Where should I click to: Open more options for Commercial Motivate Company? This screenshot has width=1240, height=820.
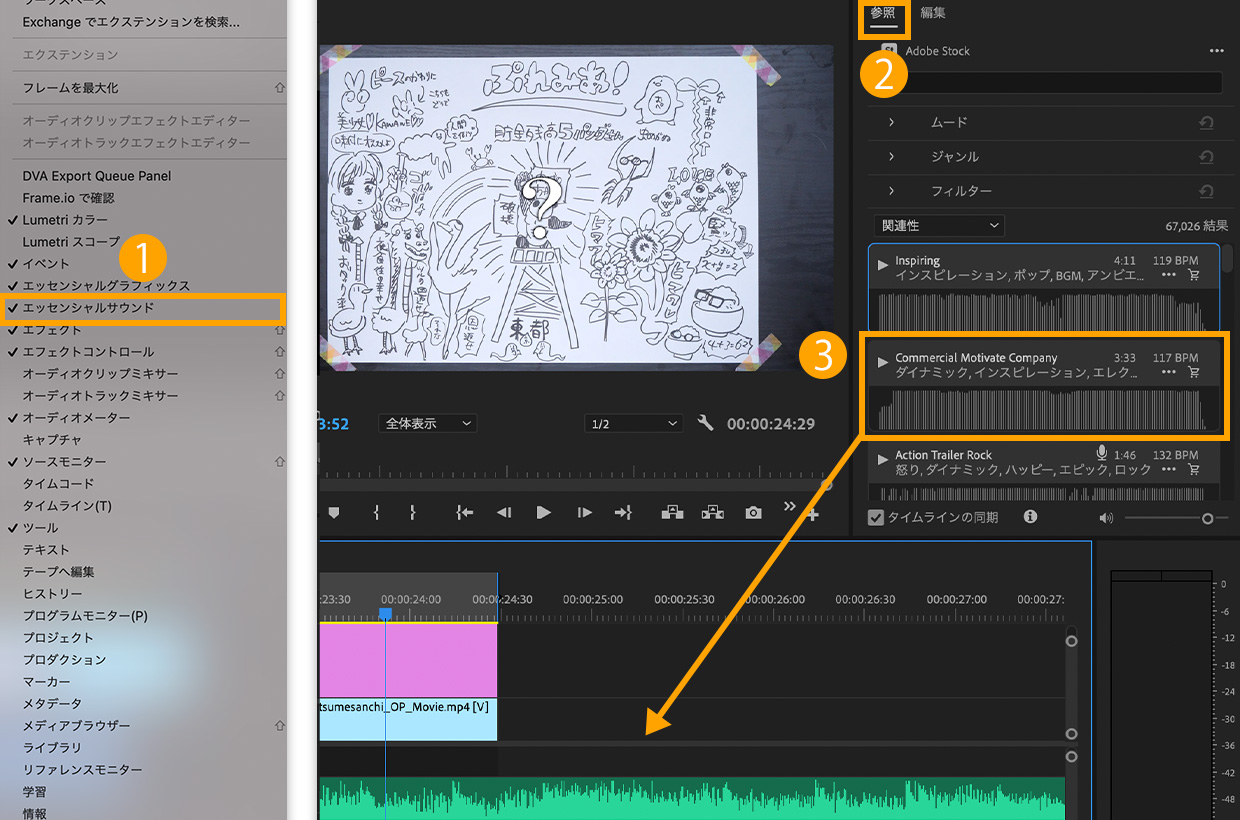1169,372
